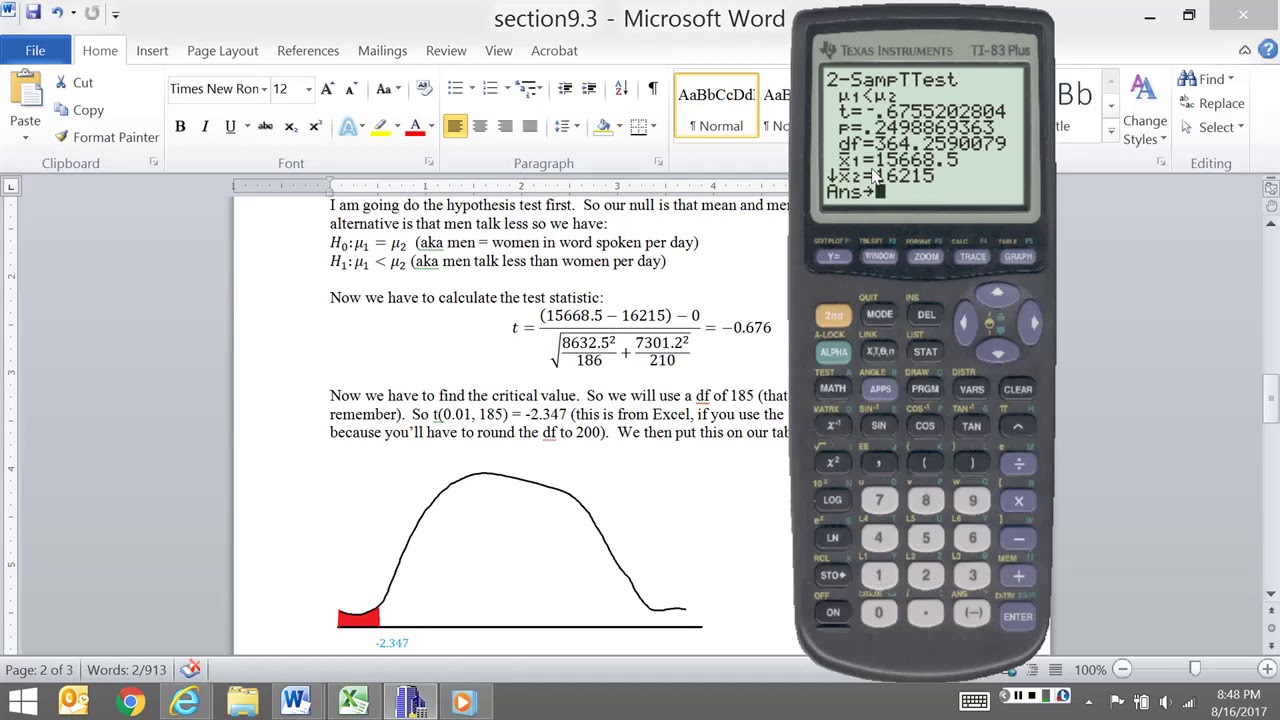Screen dimensions: 1280x720
Task: Click the MATH key on the calculator
Action: click(833, 389)
